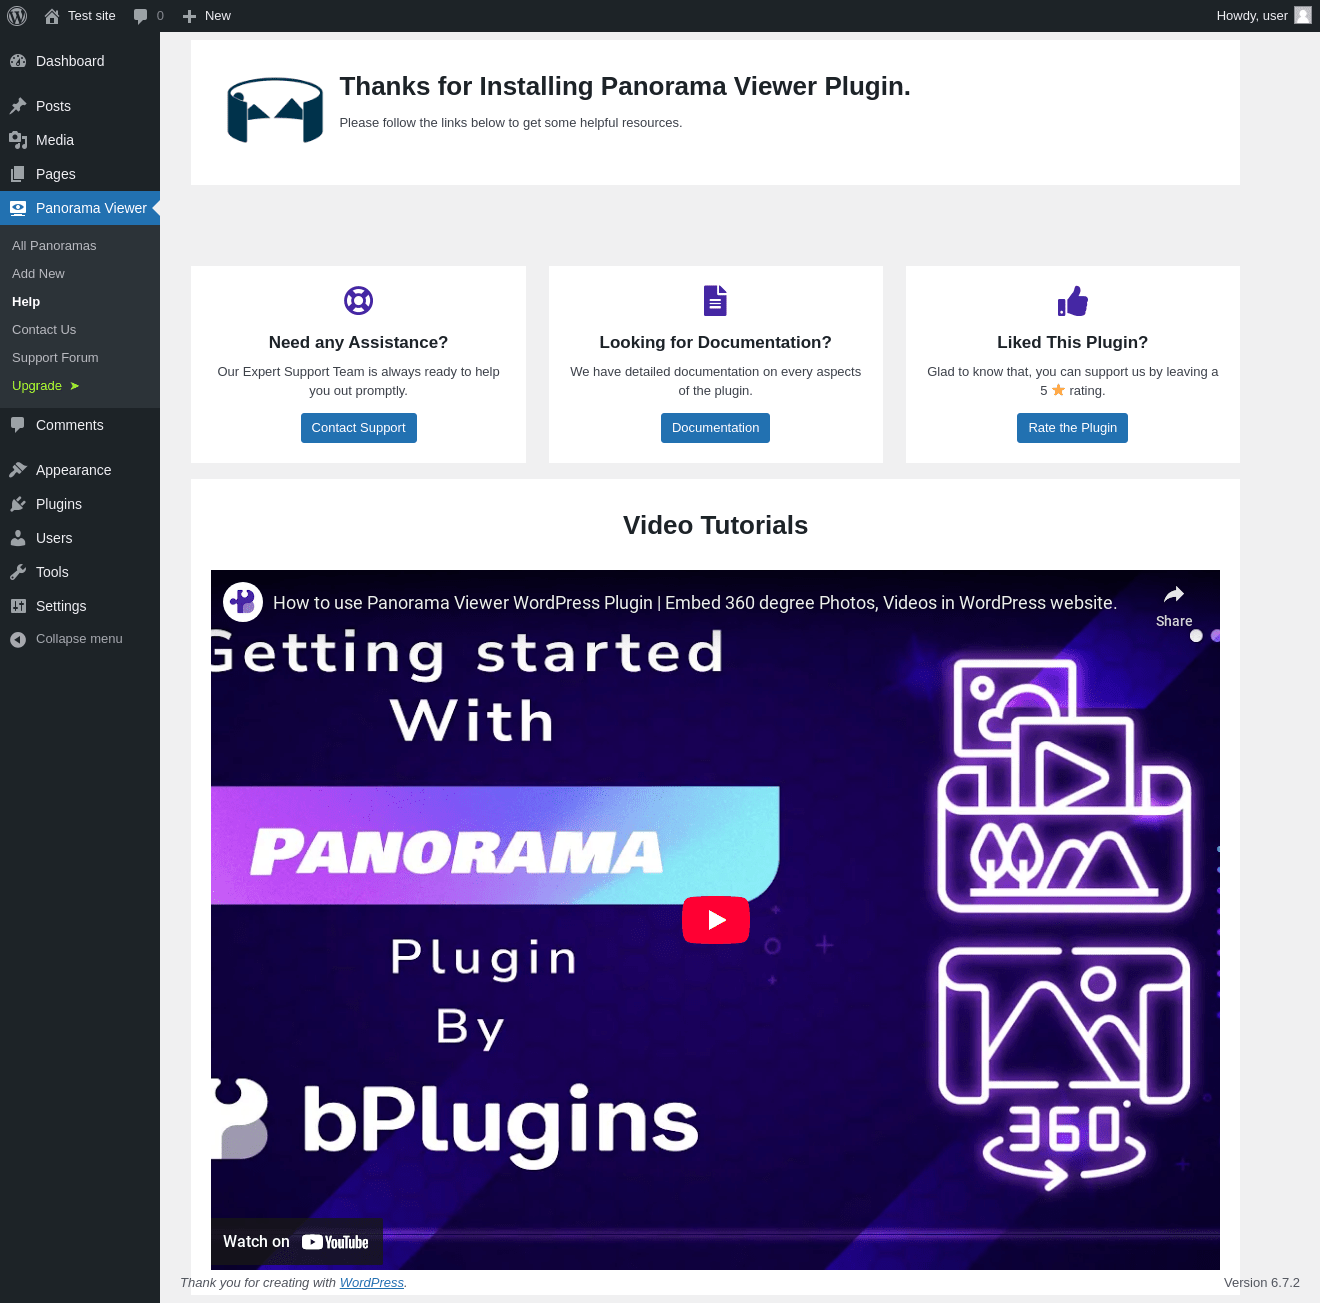The width and height of the screenshot is (1320, 1303).
Task: Click the plus icon next to New
Action: 189,16
